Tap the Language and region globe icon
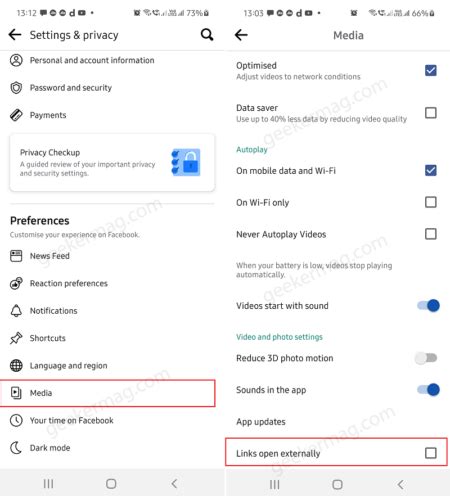 tap(16, 366)
